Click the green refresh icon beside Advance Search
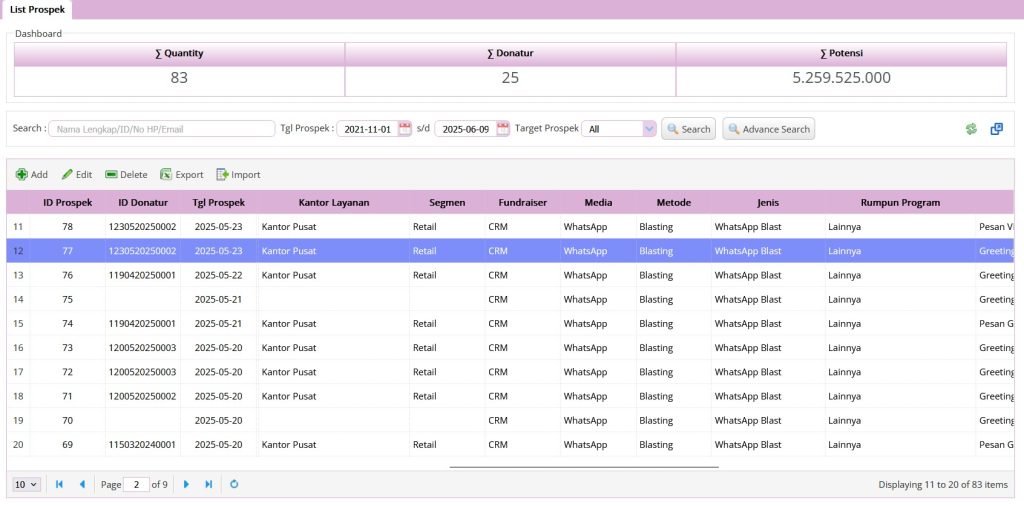This screenshot has width=1024, height=506. [970, 129]
